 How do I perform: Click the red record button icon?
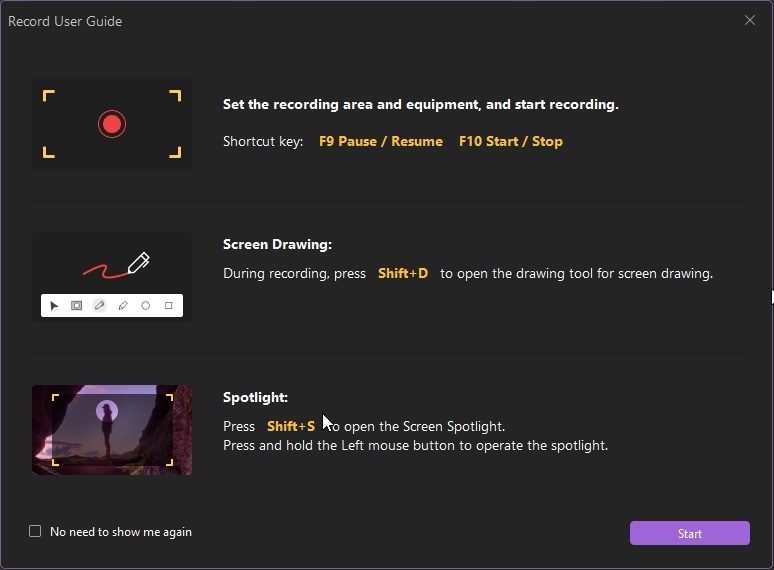(x=112, y=124)
